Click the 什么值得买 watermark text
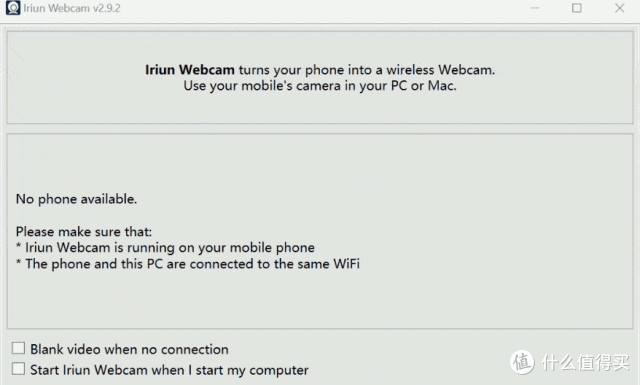This screenshot has width=640, height=385. [585, 362]
